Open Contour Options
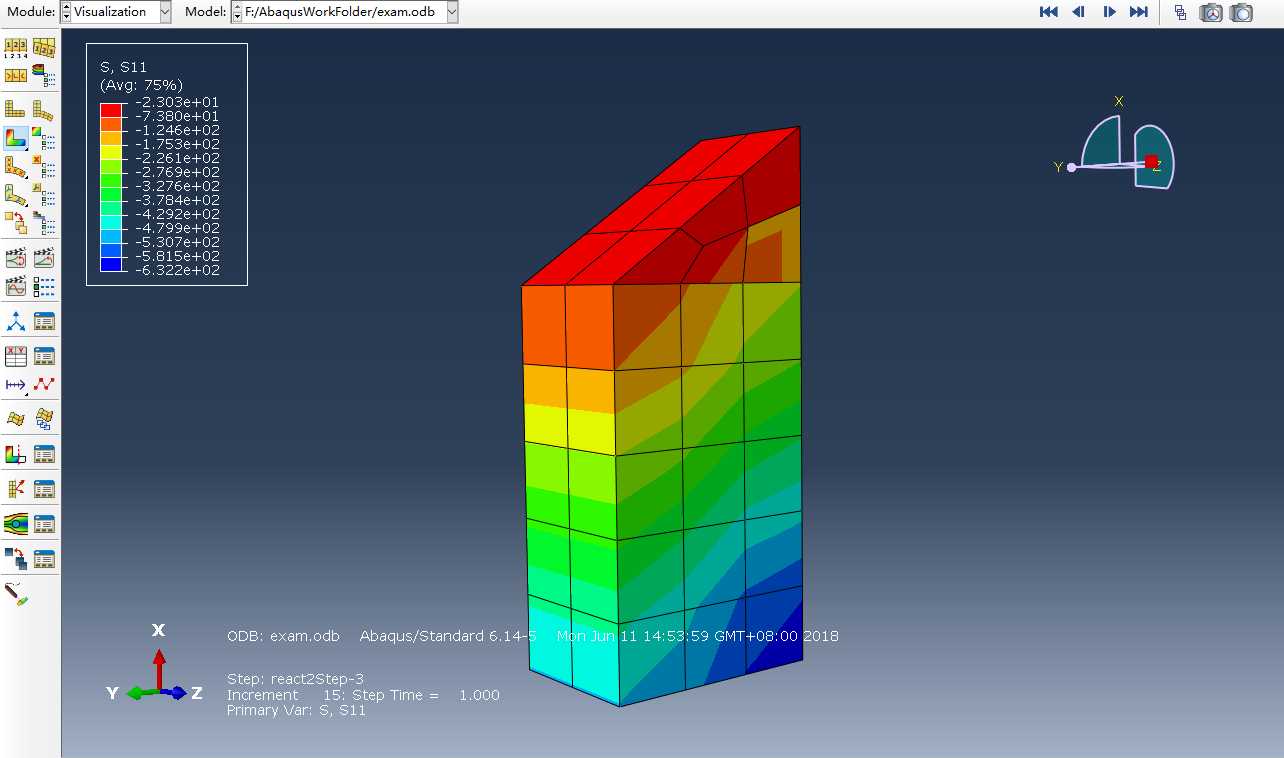 click(44, 137)
